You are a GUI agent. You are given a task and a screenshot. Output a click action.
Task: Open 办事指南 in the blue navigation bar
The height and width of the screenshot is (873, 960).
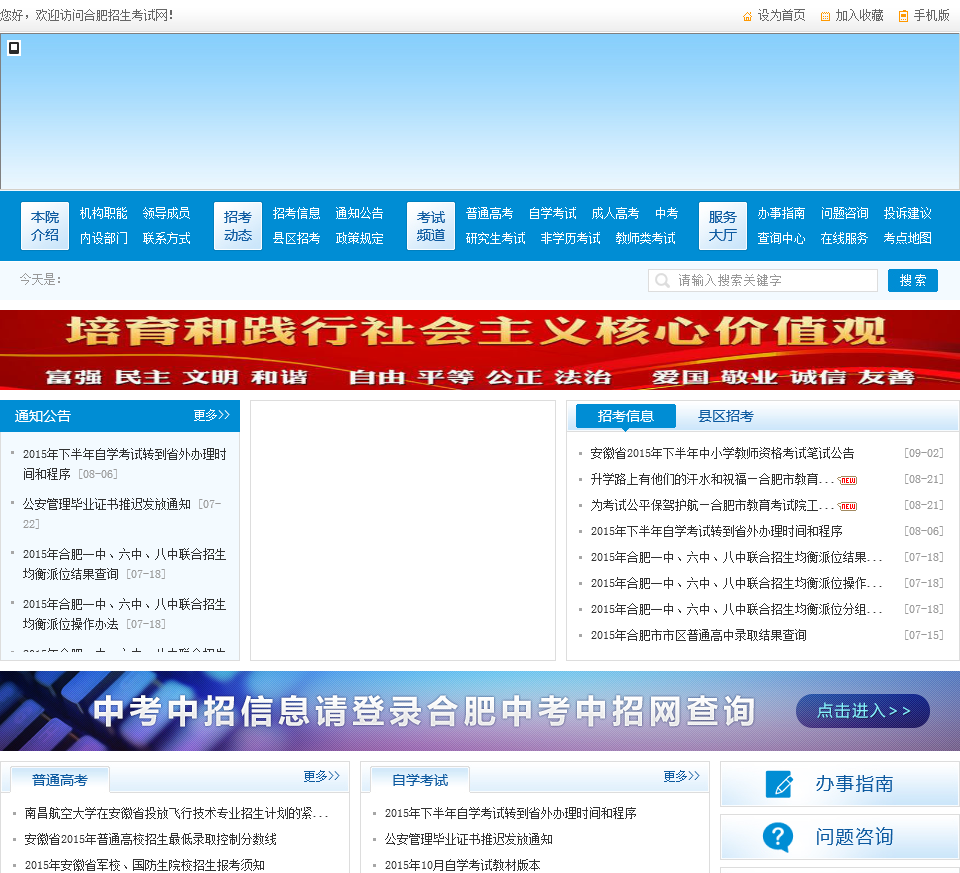(x=781, y=213)
